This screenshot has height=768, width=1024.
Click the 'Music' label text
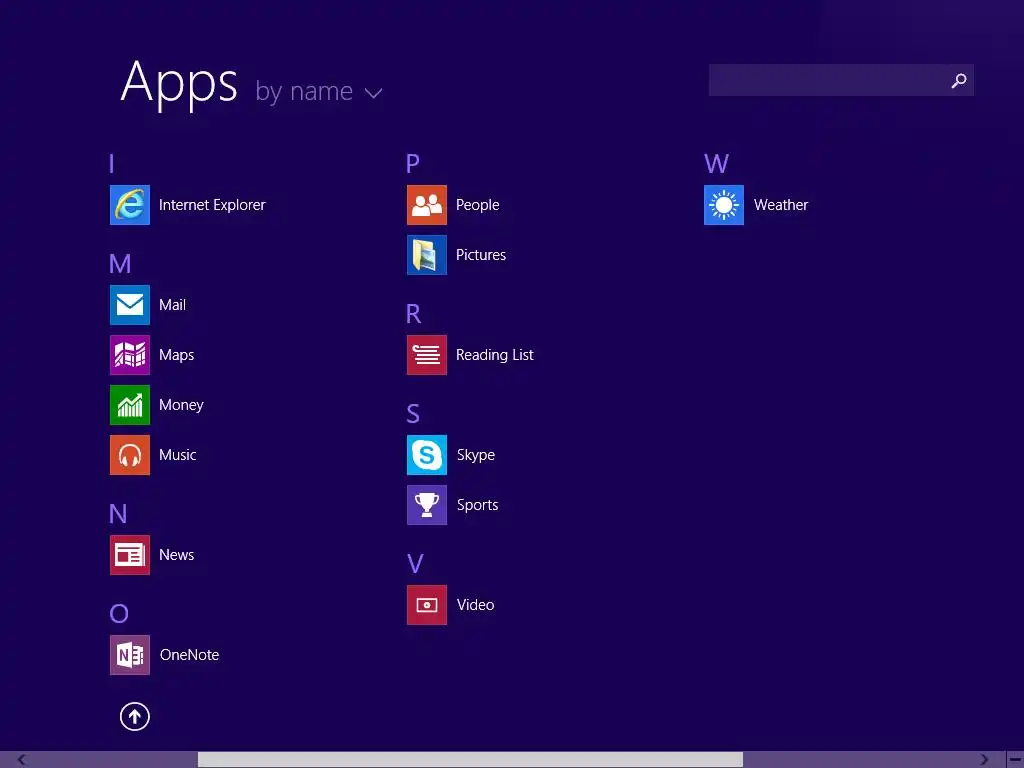(x=177, y=455)
